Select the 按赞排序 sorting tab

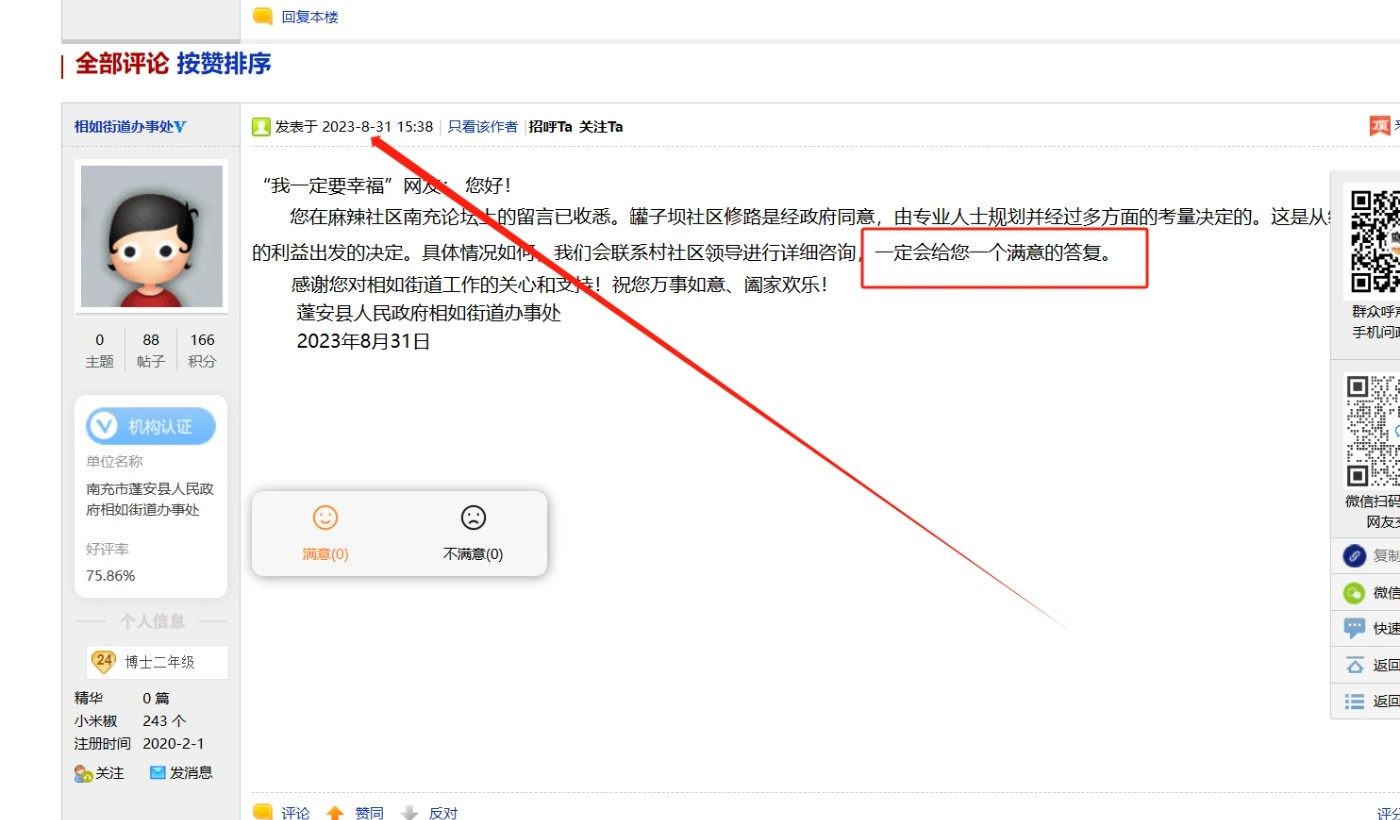tap(224, 64)
